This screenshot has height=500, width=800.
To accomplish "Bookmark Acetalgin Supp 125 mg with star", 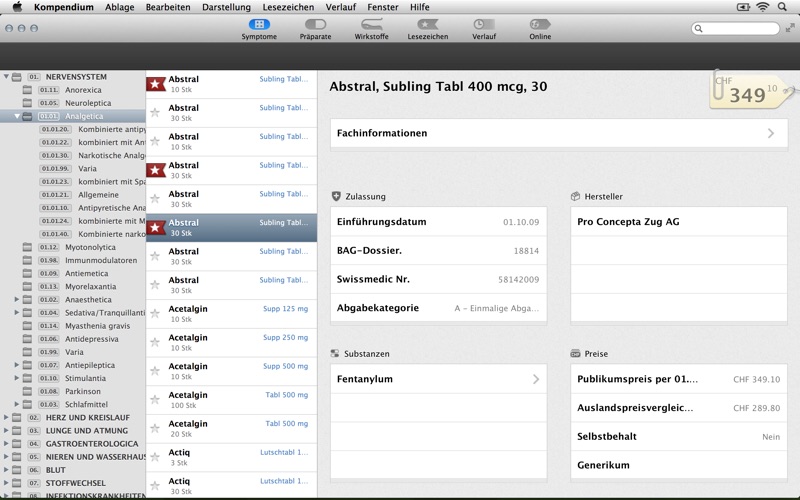I will pos(155,313).
